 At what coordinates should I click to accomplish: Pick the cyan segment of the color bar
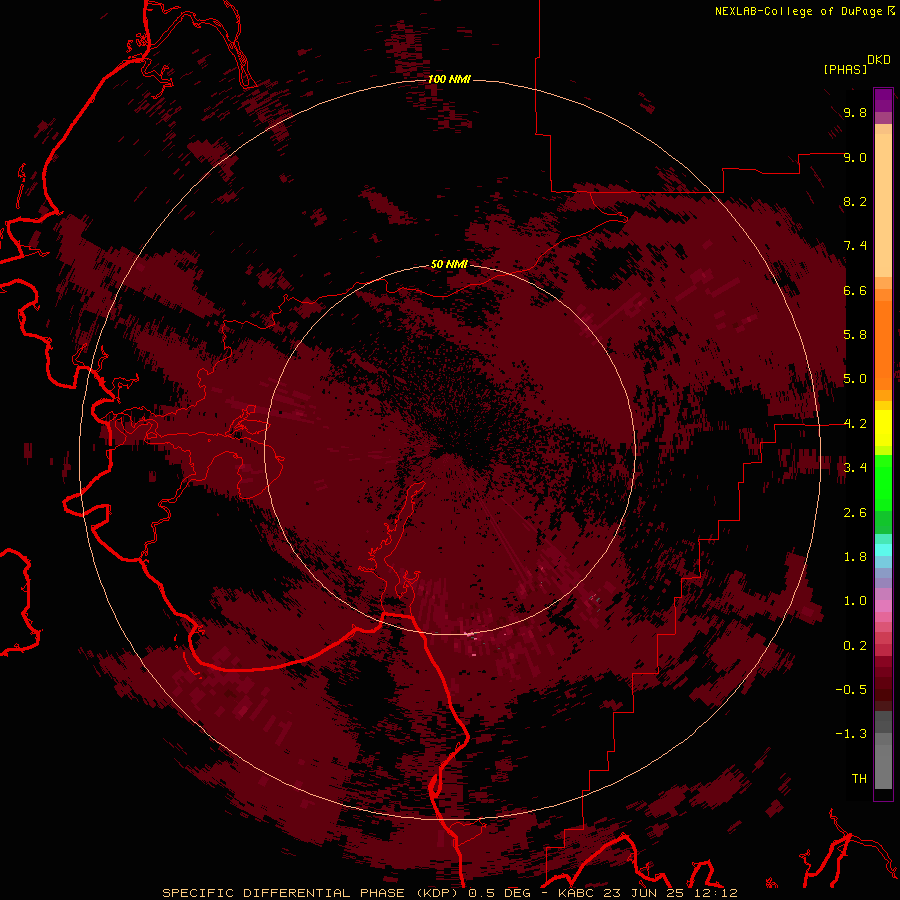(883, 550)
